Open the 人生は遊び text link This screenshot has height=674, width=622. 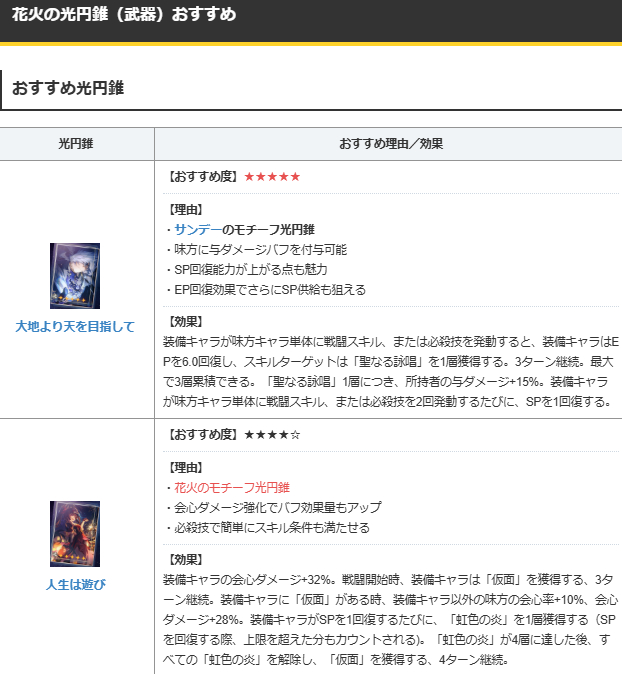coord(75,584)
